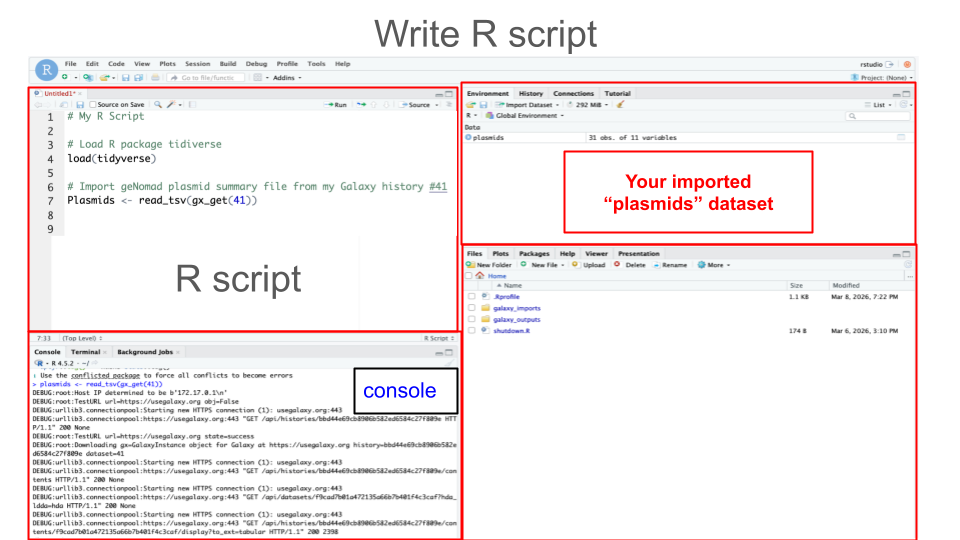Open the galaxy_outputs folder link
The image size is (960, 540).
516,319
